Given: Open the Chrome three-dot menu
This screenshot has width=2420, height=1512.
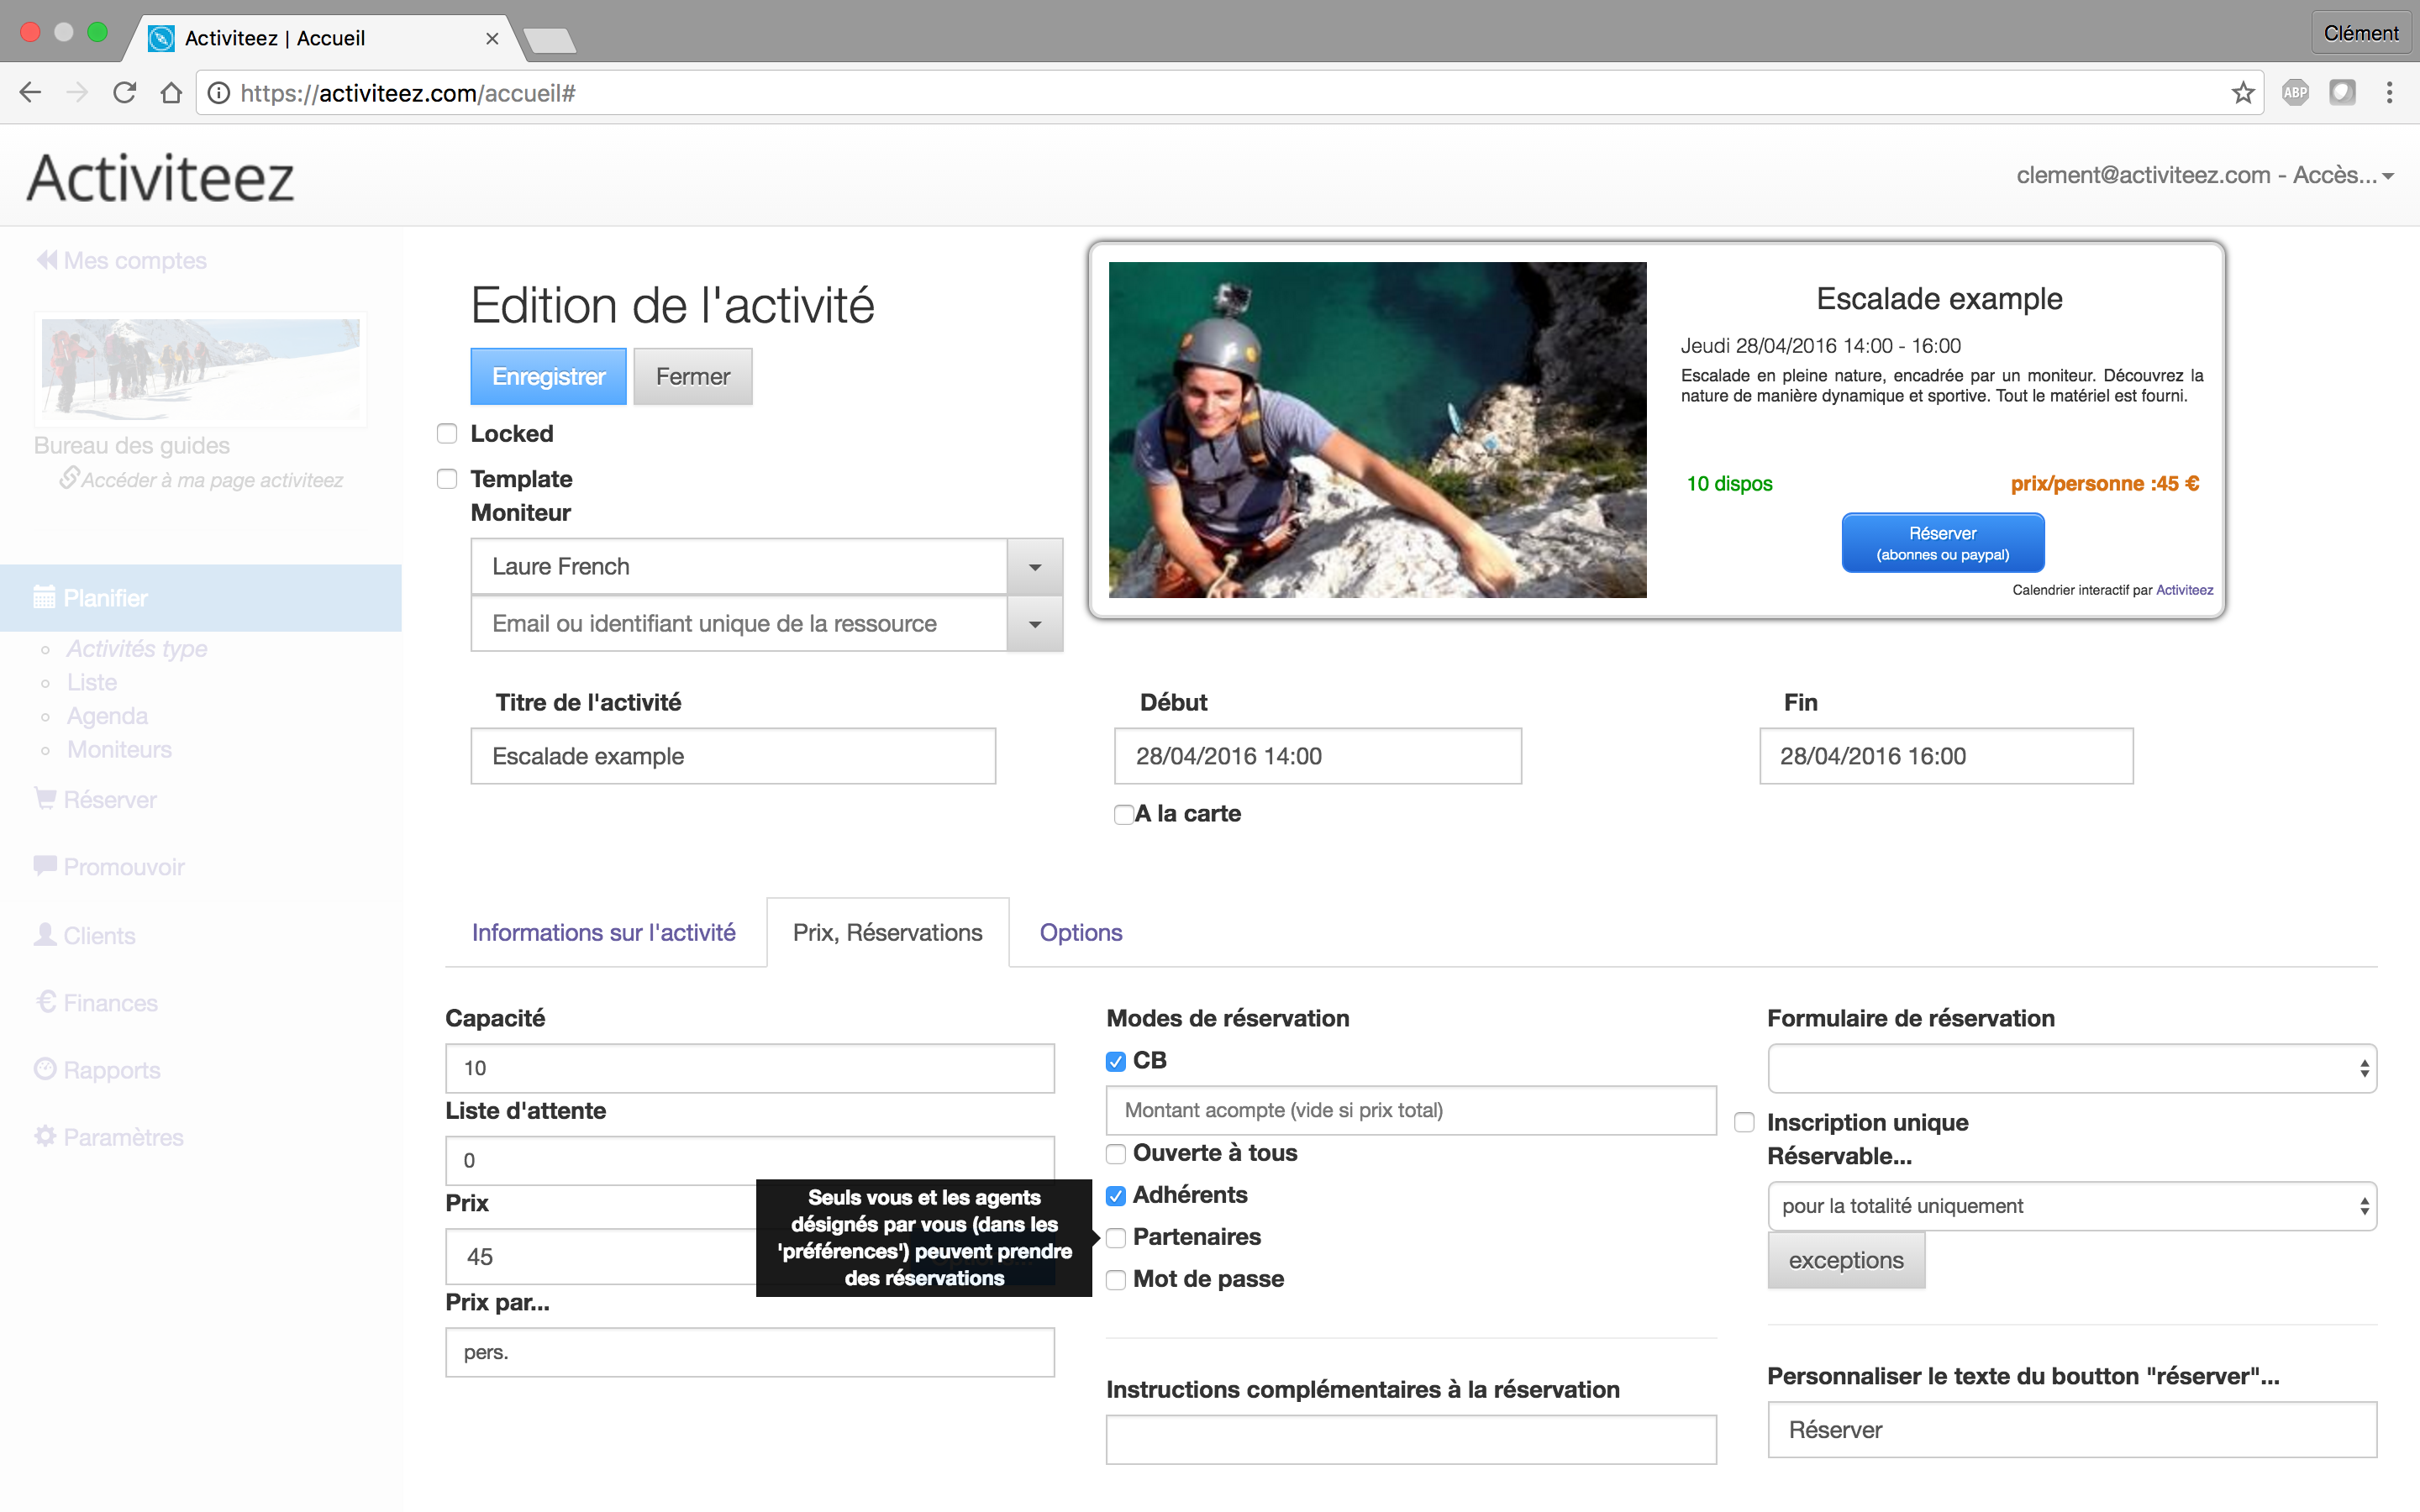Looking at the screenshot, I should [2389, 93].
